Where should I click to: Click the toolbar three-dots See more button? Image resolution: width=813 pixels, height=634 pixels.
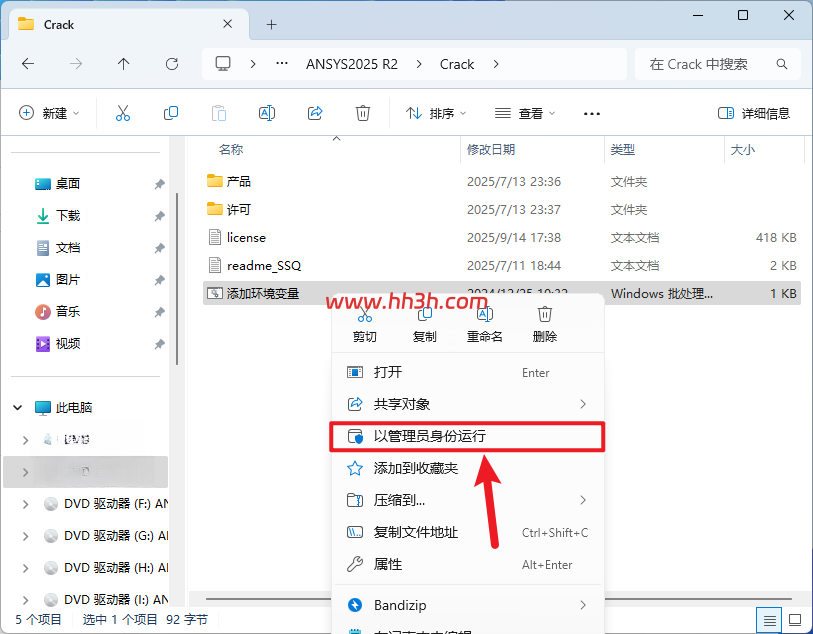click(592, 114)
